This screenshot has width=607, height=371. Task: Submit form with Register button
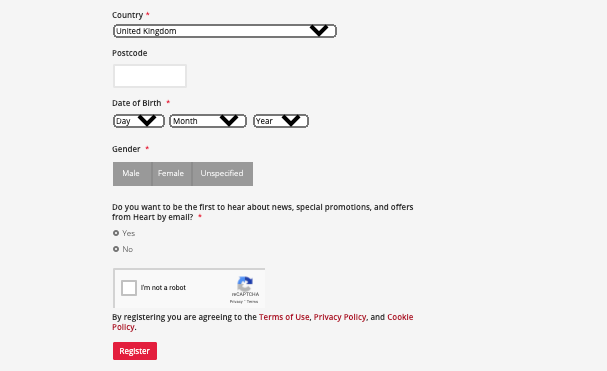click(x=135, y=351)
